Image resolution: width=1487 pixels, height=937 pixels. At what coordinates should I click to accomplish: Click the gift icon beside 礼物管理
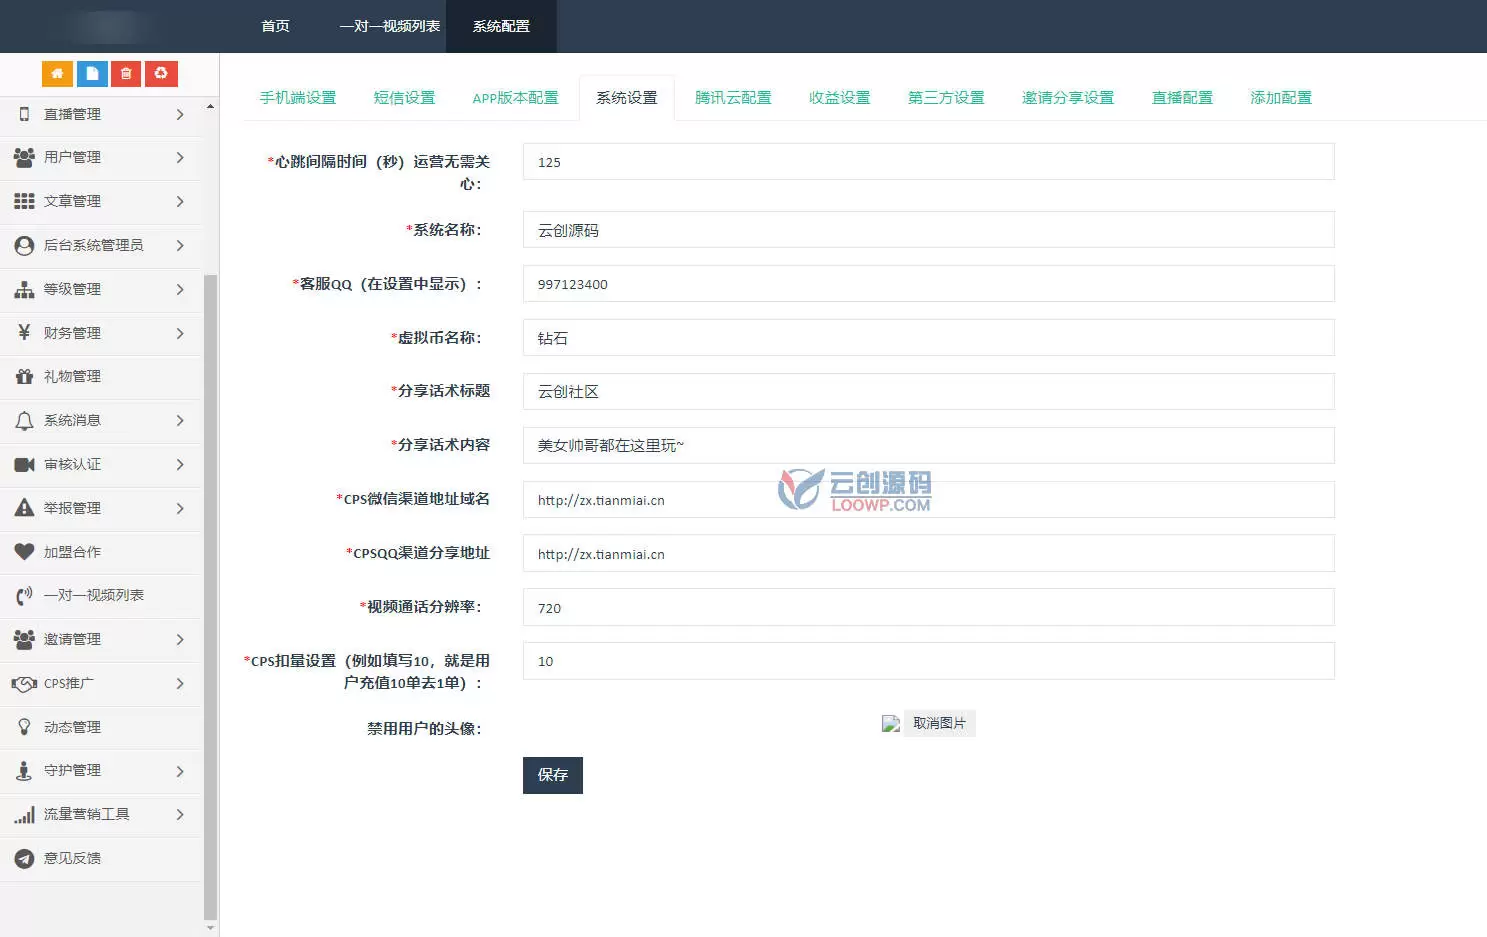24,376
